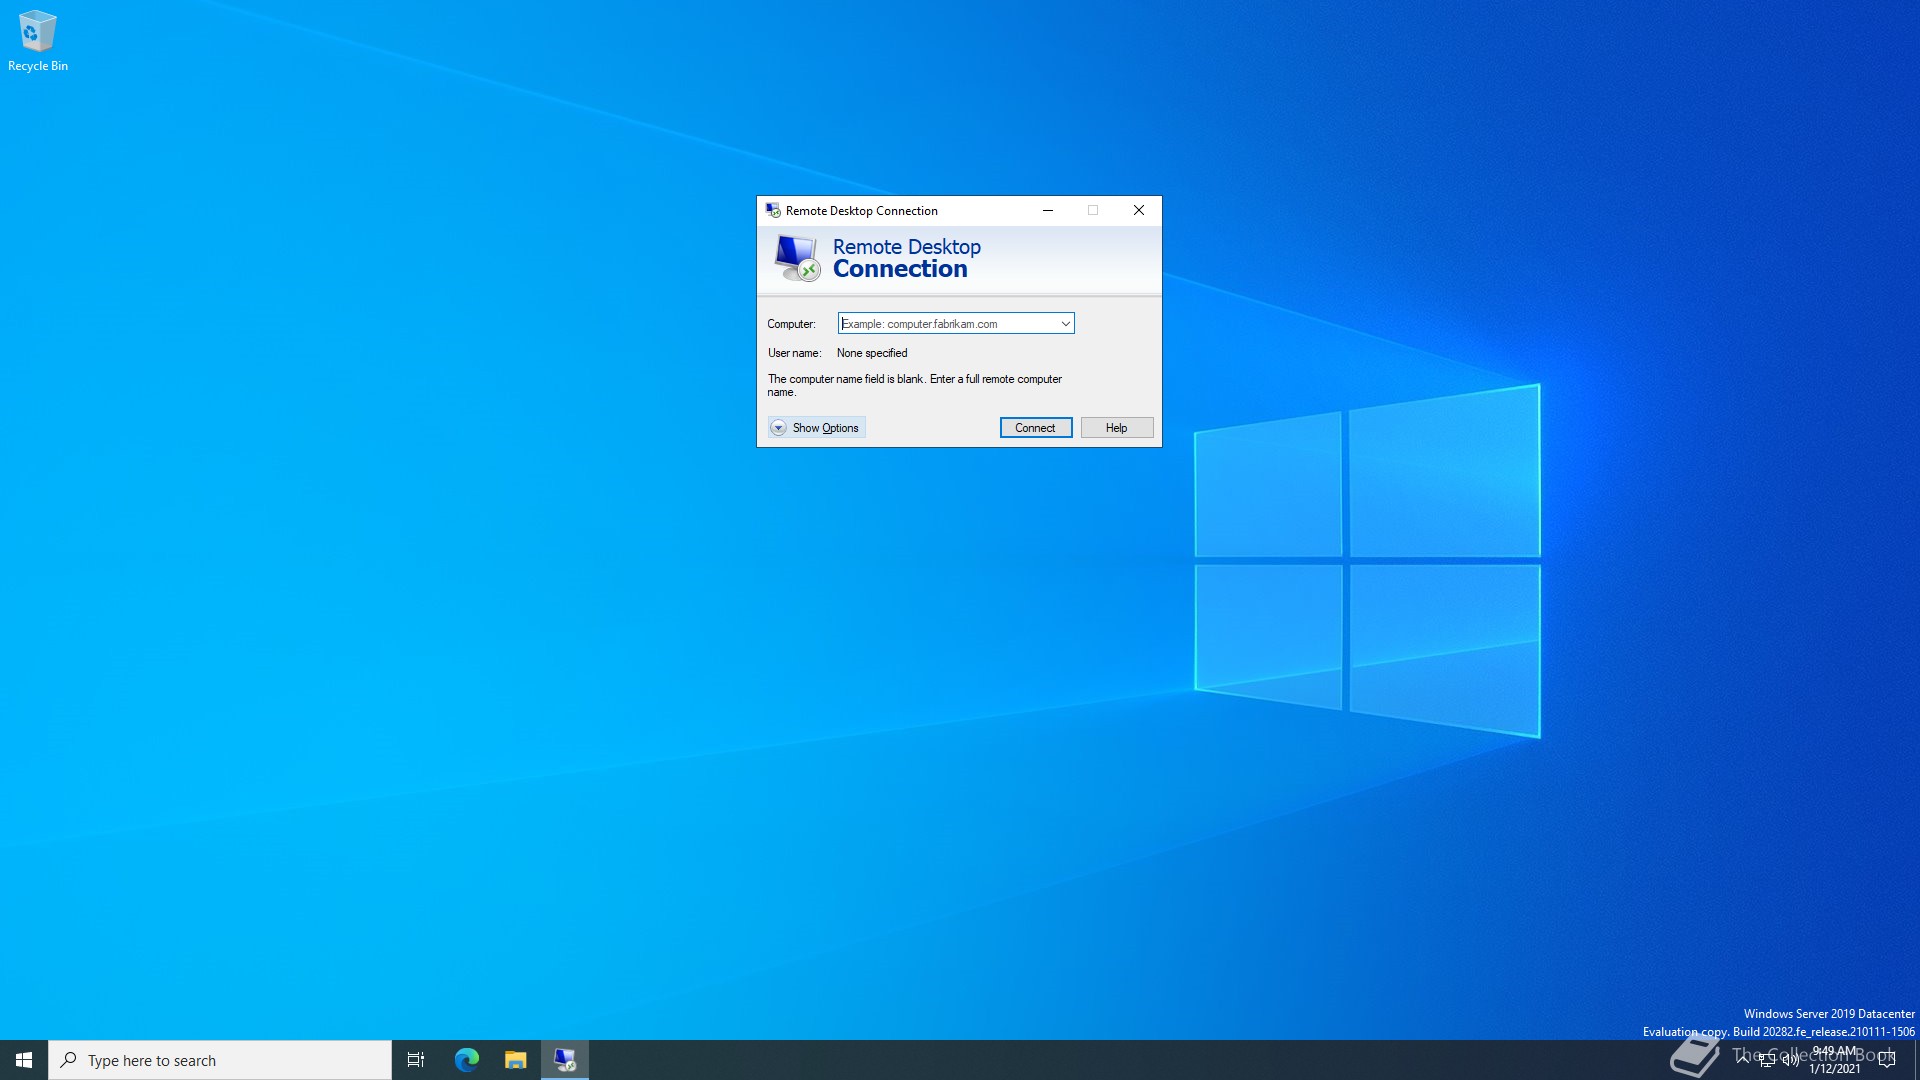1920x1080 pixels.
Task: Close the Remote Desktop Connection window
Action: tap(1138, 210)
